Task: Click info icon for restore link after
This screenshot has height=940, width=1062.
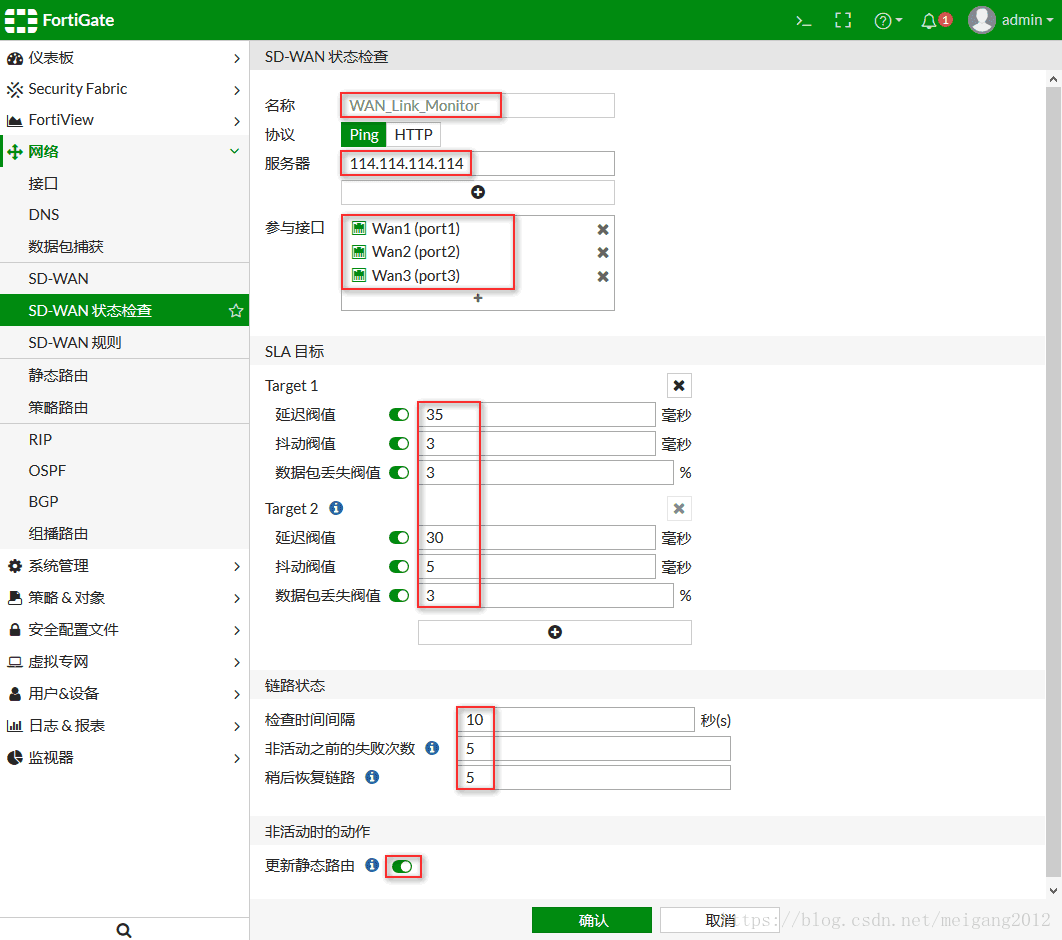Action: tap(372, 777)
